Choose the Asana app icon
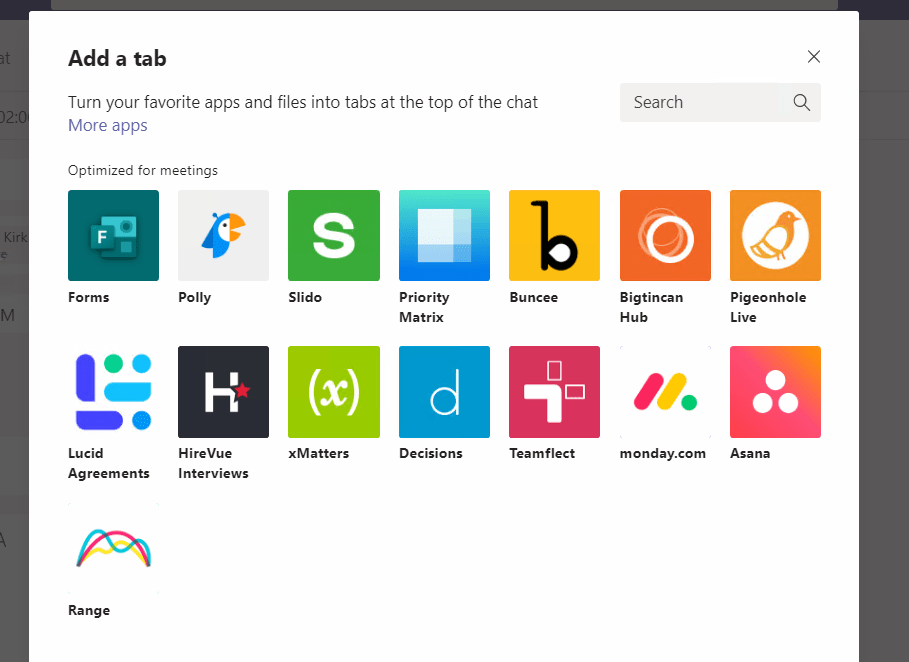This screenshot has height=662, width=909. coord(775,392)
